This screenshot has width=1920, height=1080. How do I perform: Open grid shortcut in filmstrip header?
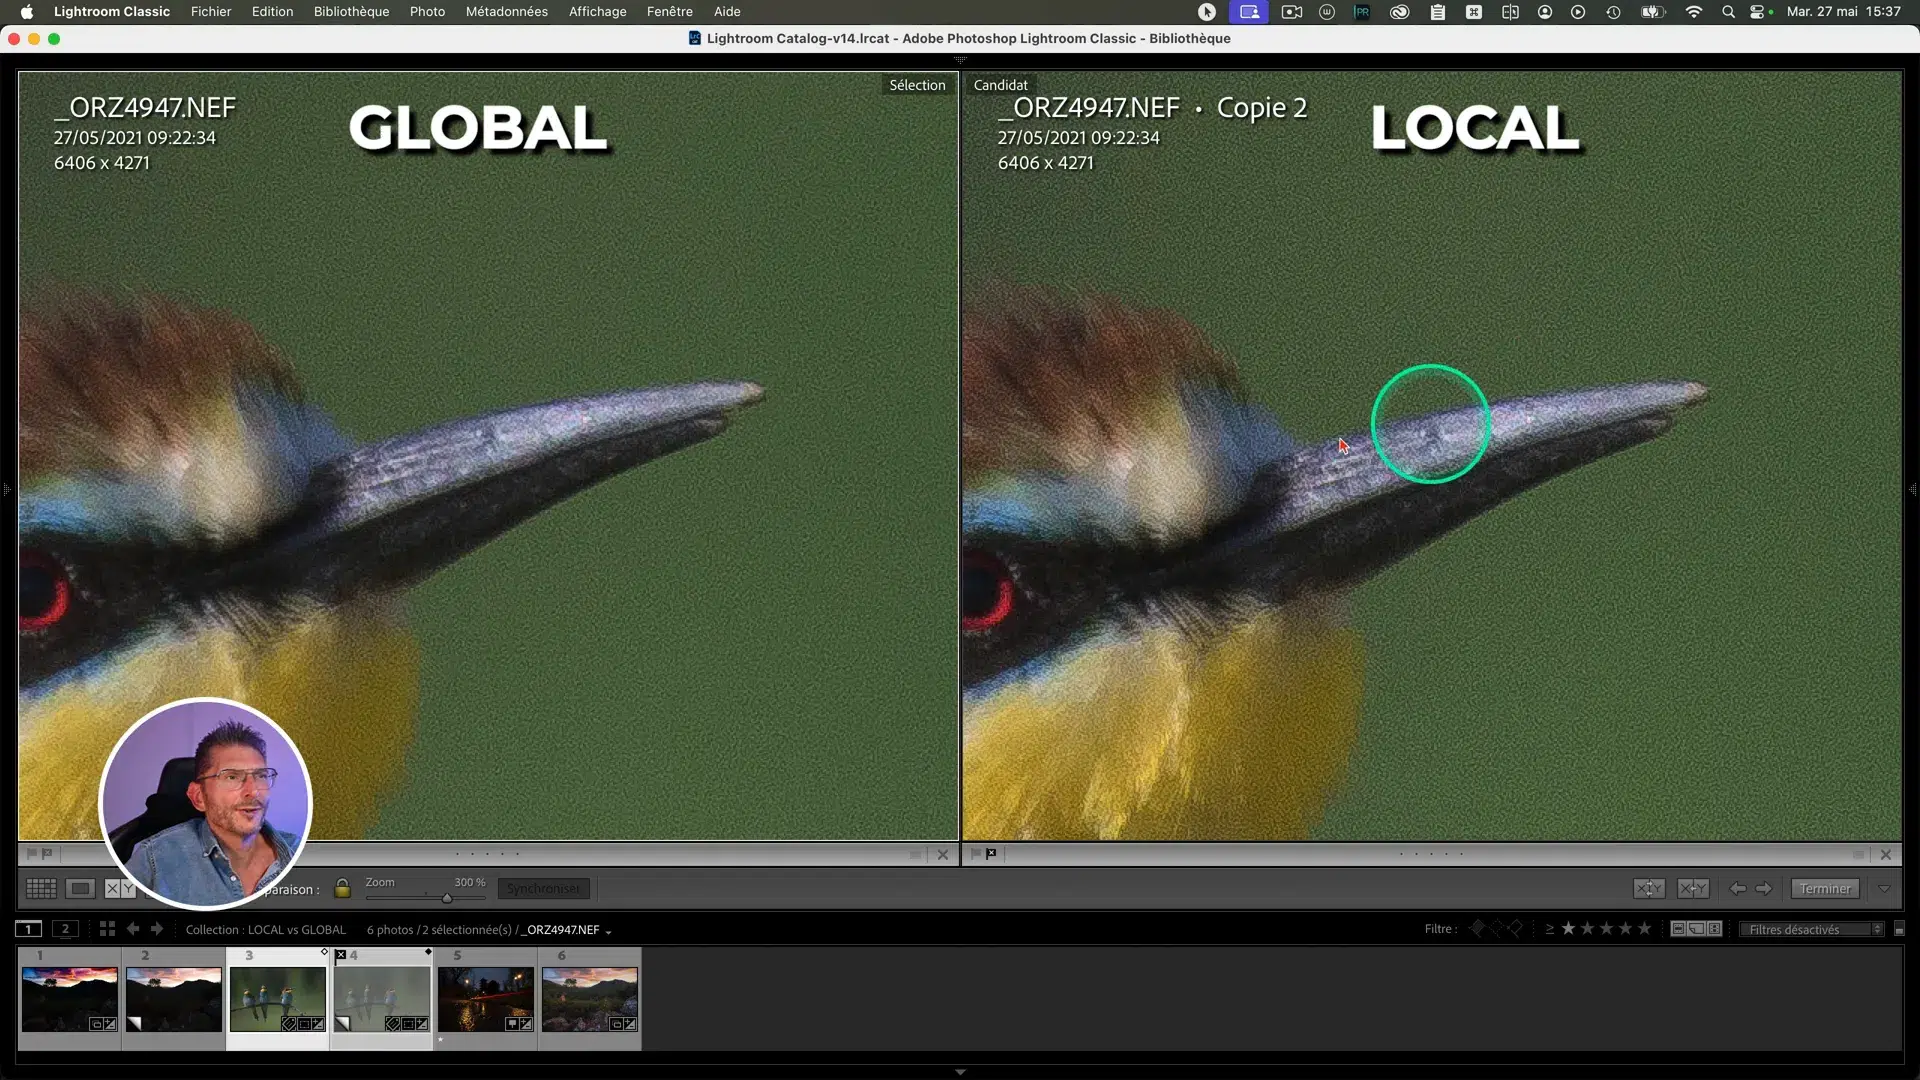[x=107, y=929]
